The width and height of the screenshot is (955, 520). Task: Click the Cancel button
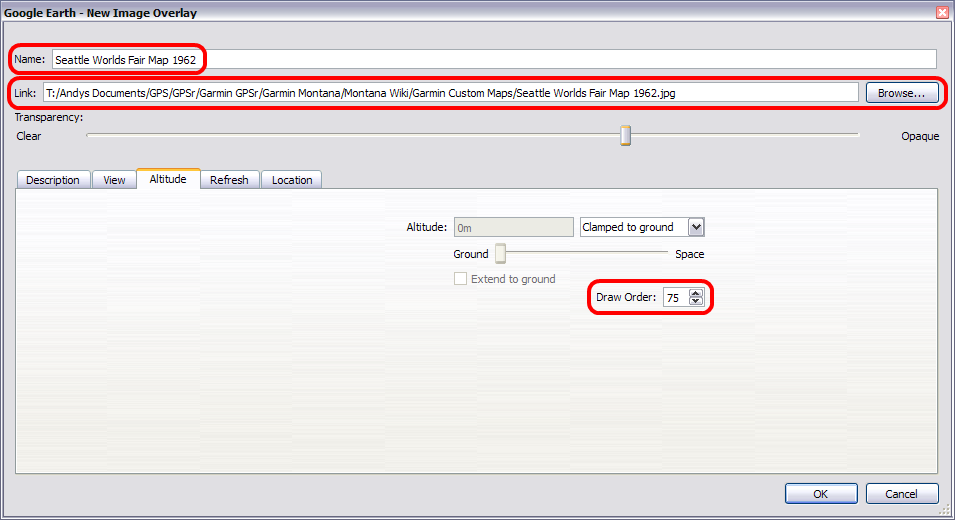(x=901, y=493)
